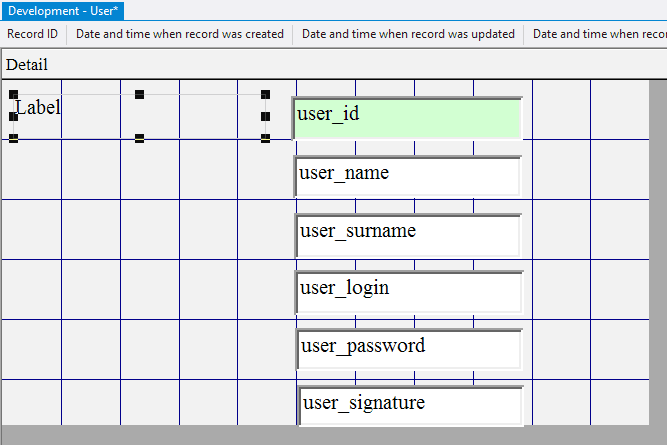
Task: Select the Development - User* tab
Action: pos(63,10)
